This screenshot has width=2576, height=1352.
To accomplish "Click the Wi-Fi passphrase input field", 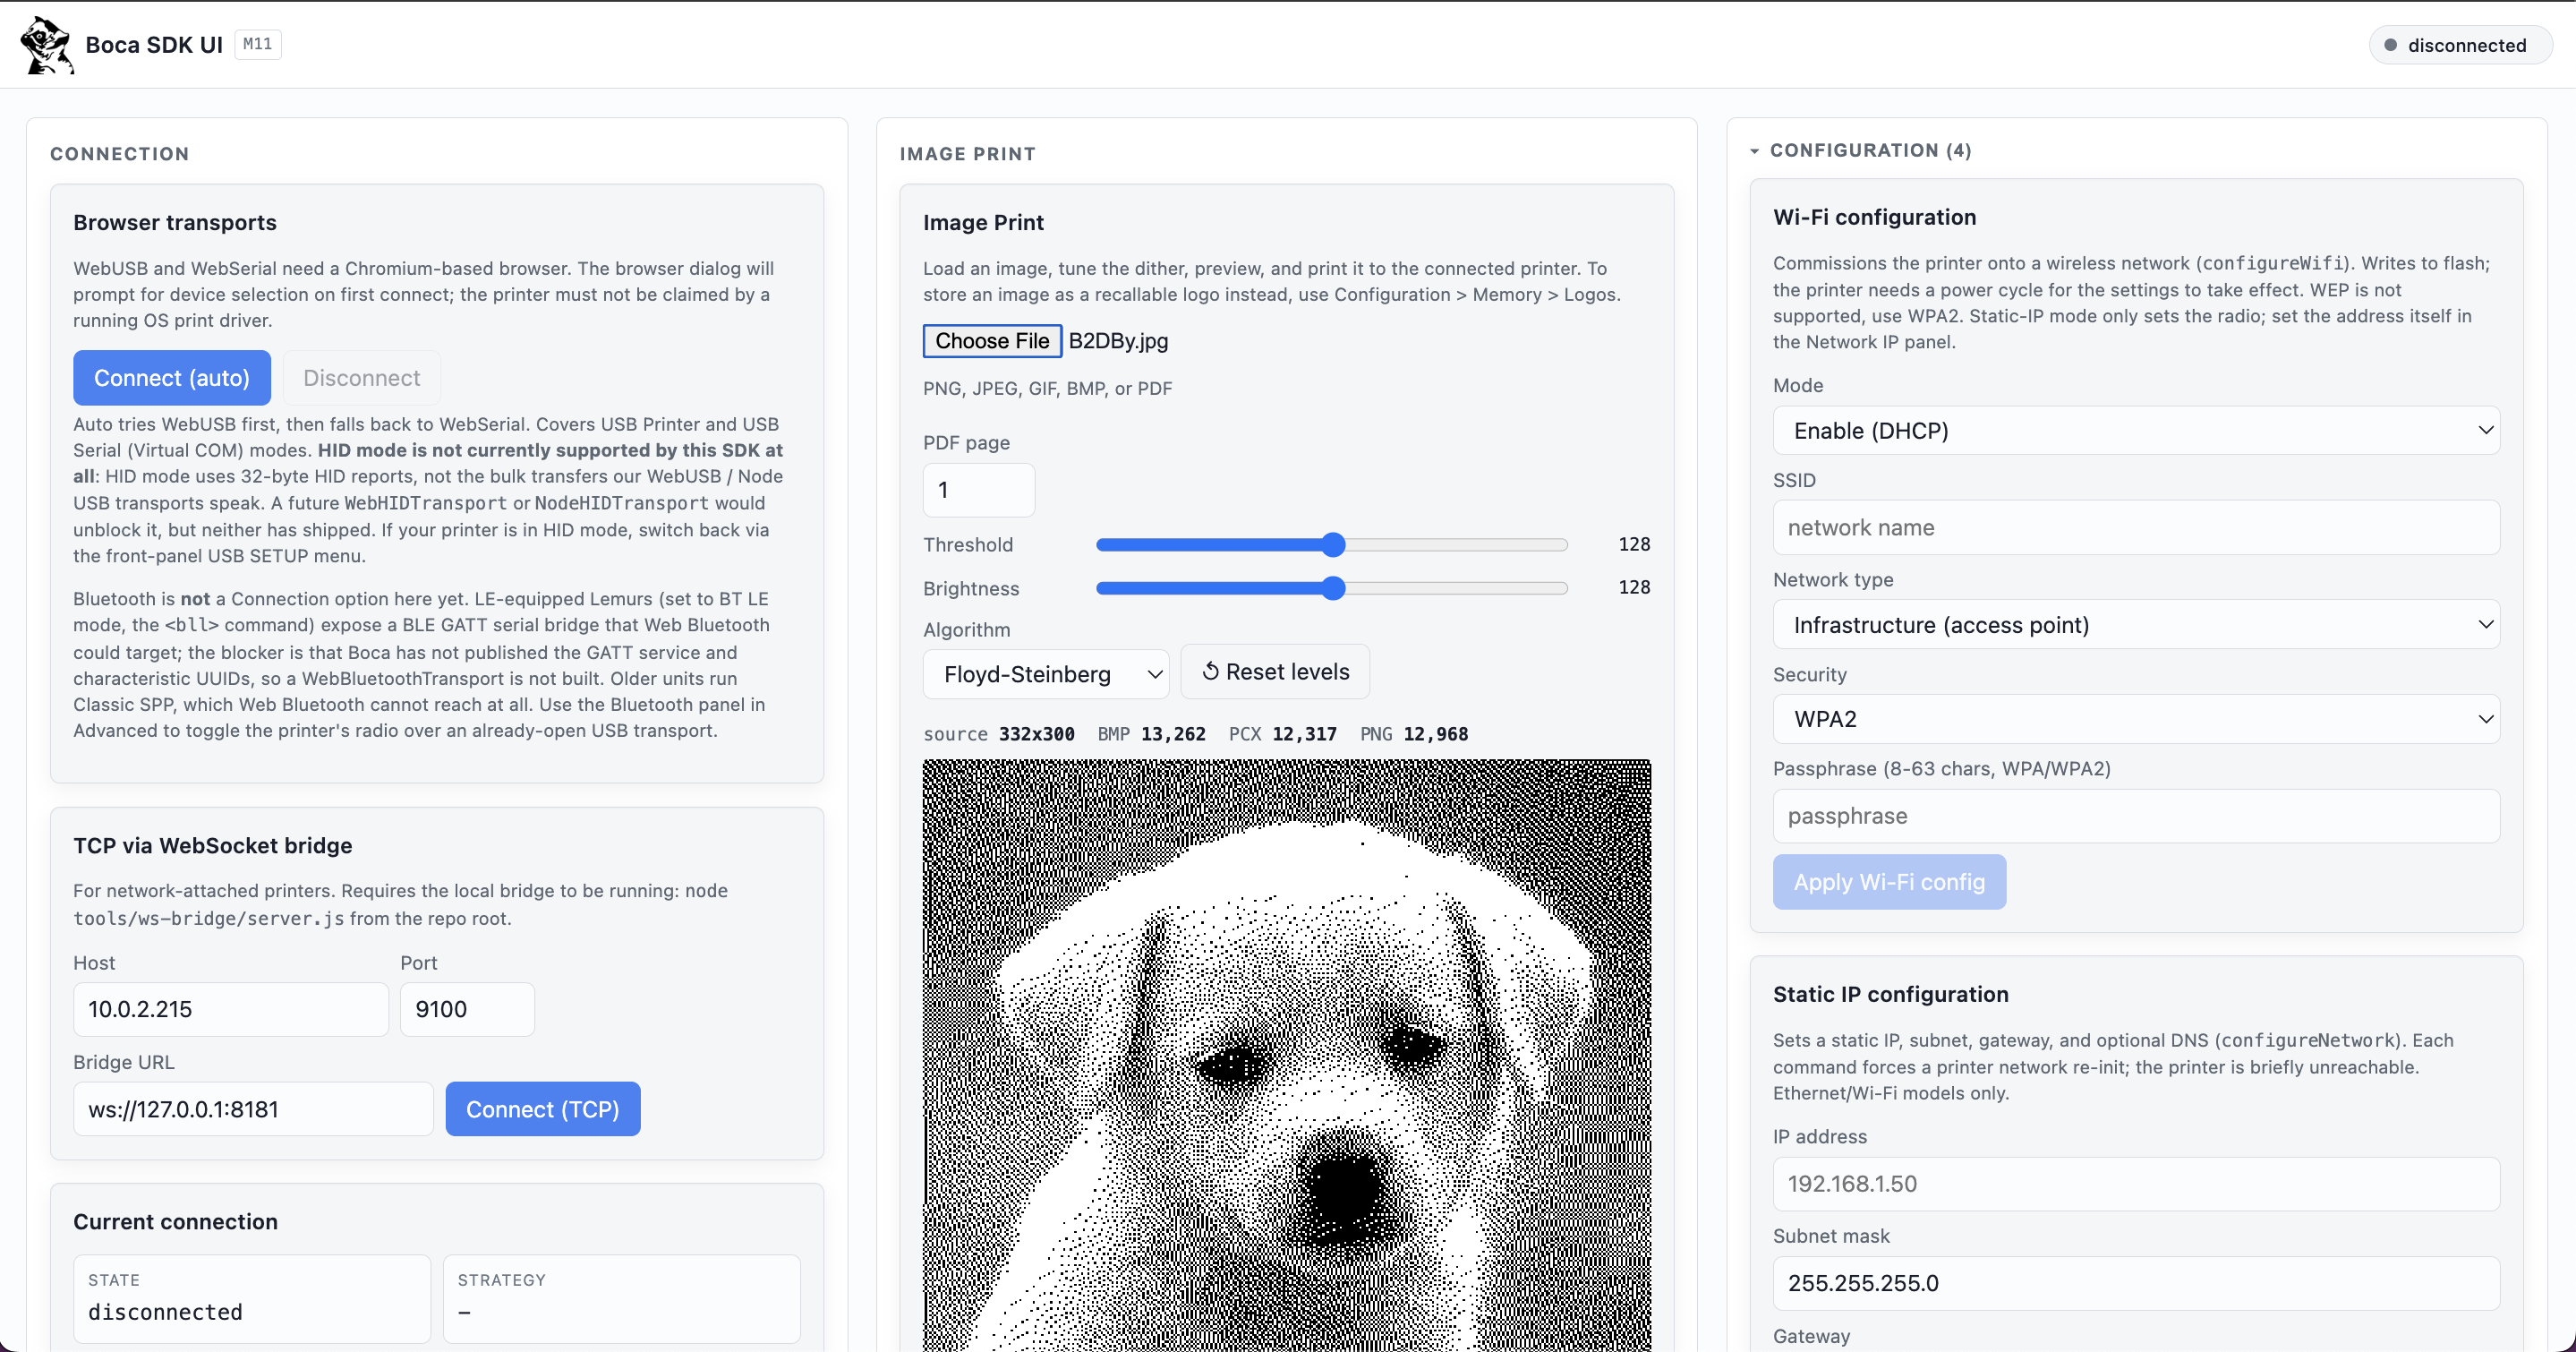I will [x=2136, y=816].
